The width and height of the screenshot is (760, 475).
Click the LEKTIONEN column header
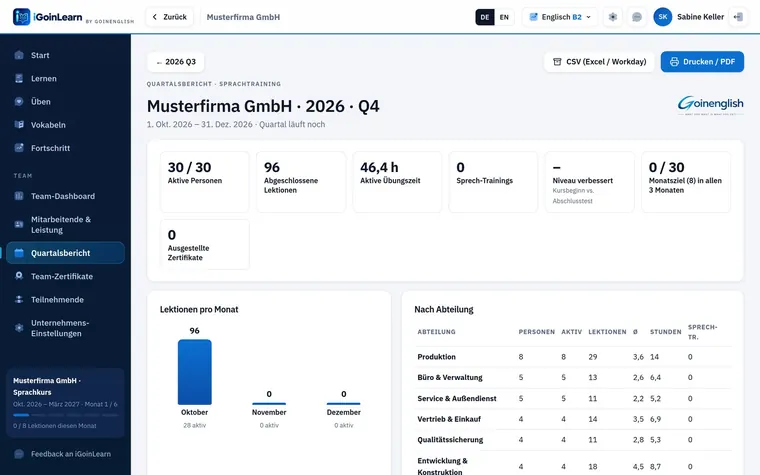coord(607,332)
